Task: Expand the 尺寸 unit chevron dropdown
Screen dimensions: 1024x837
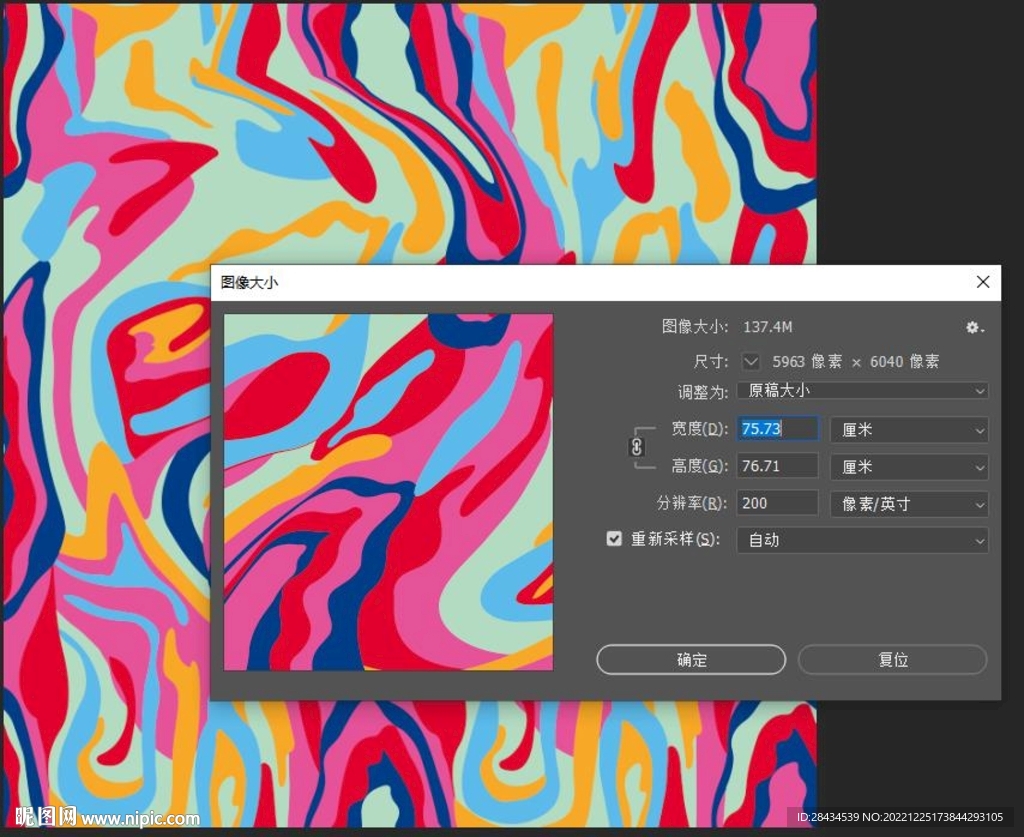Action: (x=751, y=362)
